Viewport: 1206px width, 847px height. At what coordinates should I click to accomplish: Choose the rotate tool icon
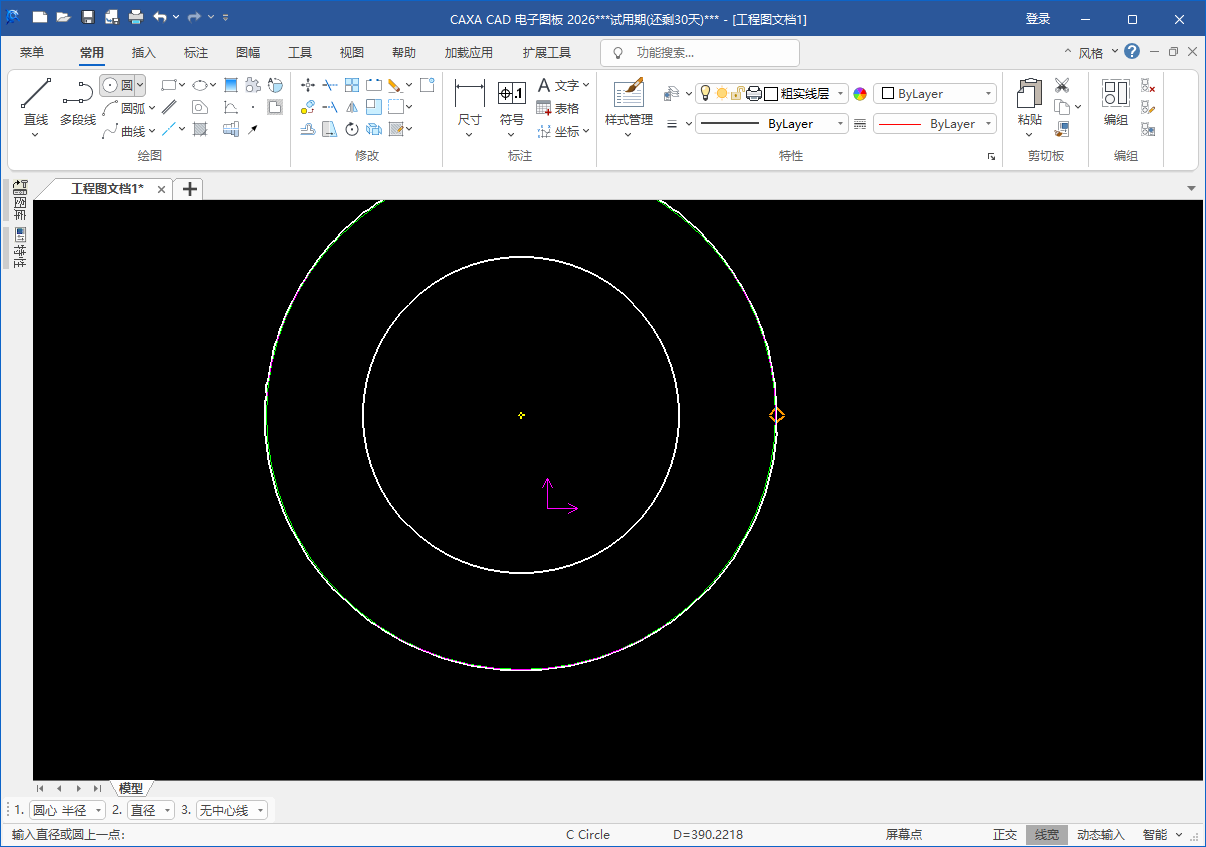pos(352,129)
